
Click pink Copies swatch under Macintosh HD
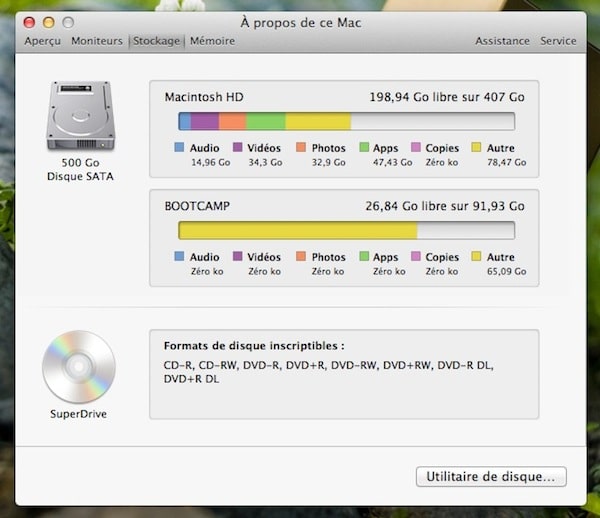(x=416, y=147)
